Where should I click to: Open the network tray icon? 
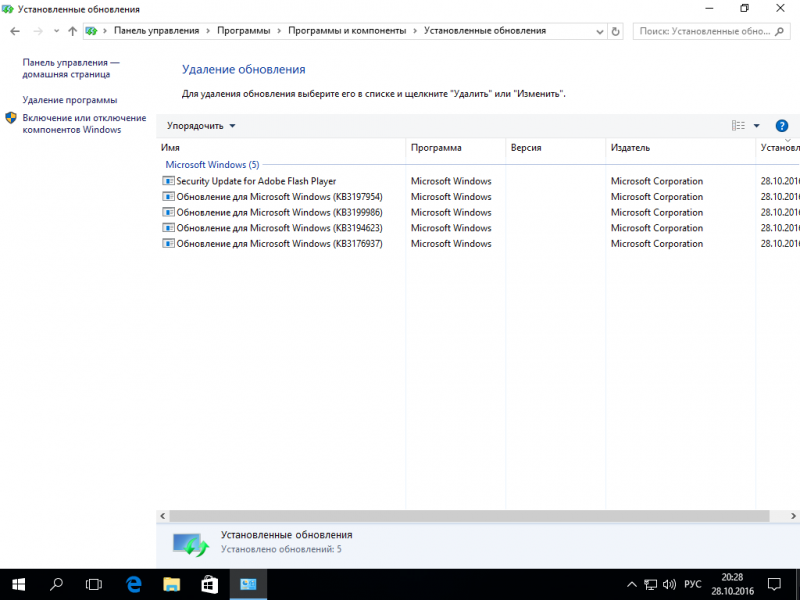651,585
